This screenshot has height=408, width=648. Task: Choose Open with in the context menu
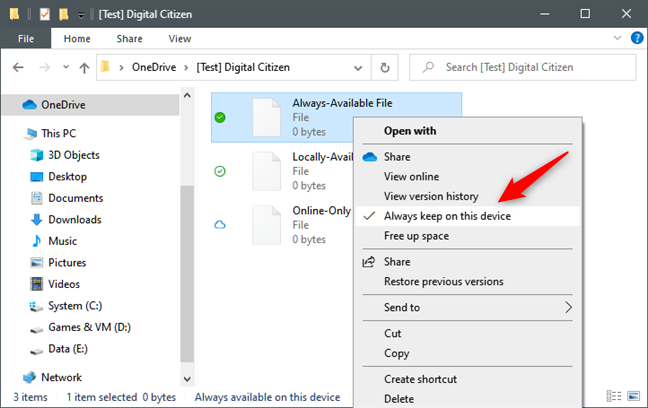[x=468, y=131]
